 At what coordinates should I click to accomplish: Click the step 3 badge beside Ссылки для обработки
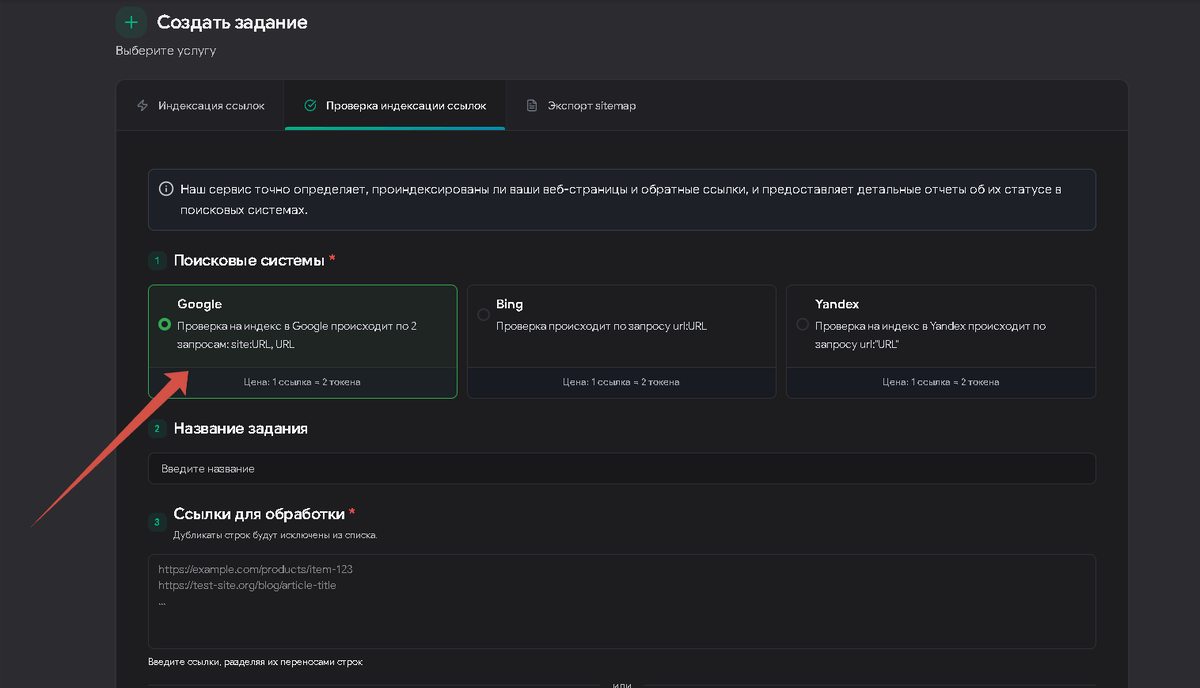(157, 521)
